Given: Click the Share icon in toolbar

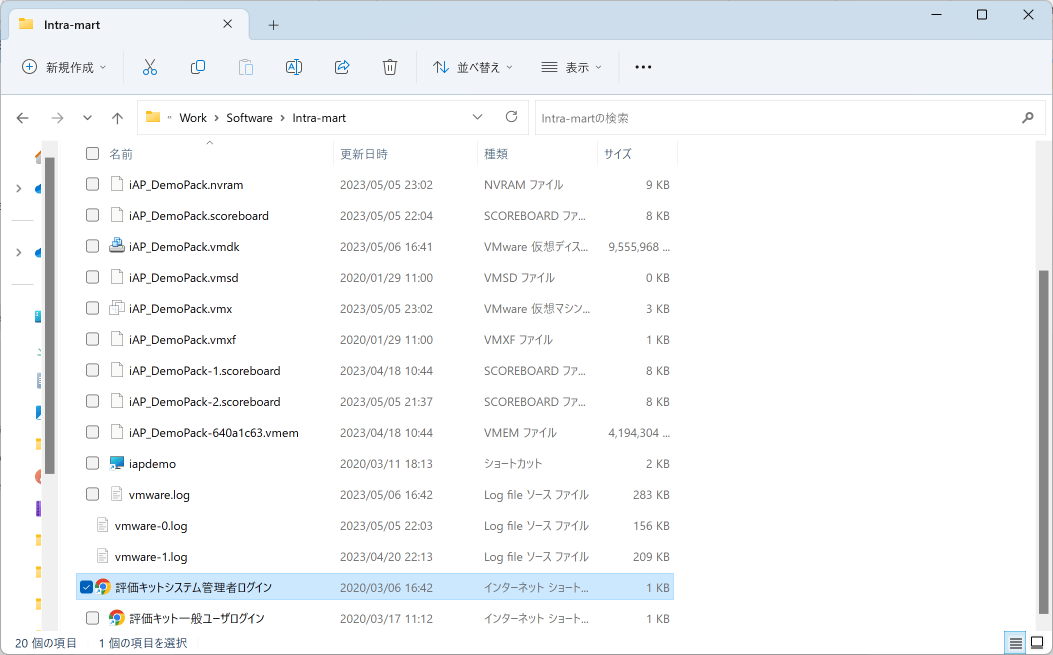Looking at the screenshot, I should [x=342, y=67].
